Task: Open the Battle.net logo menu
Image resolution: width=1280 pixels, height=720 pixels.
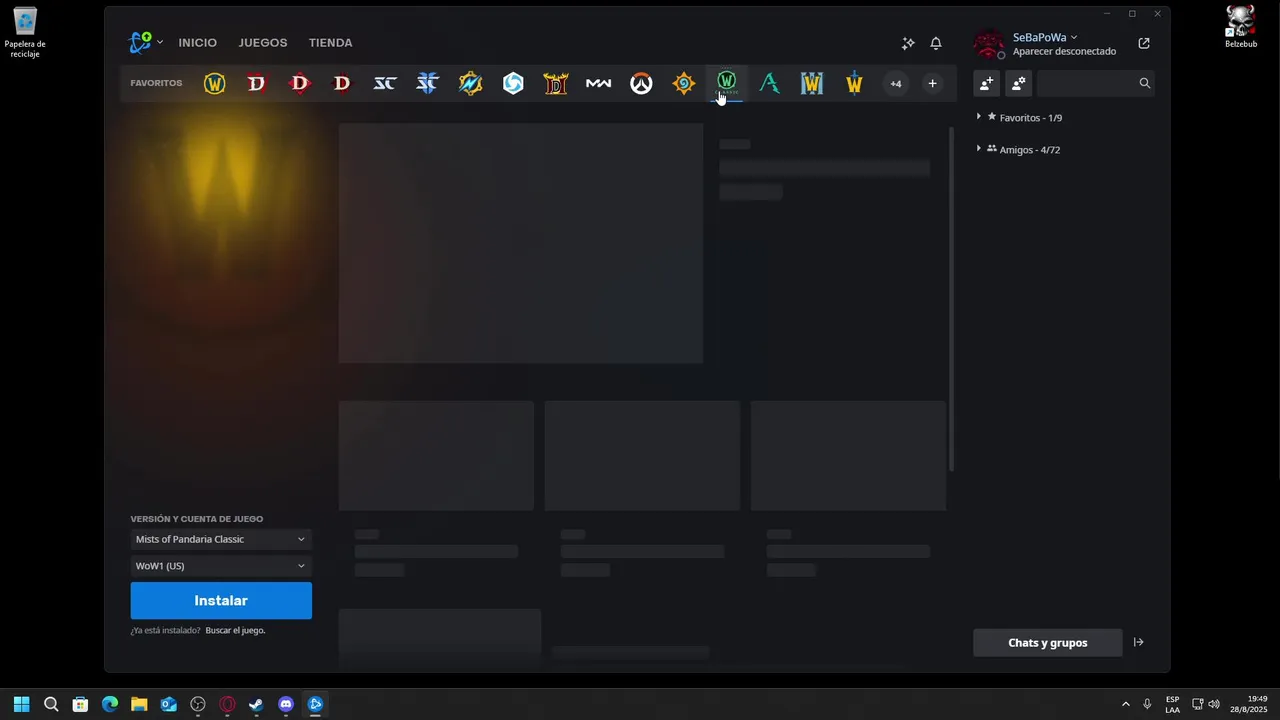Action: (140, 42)
